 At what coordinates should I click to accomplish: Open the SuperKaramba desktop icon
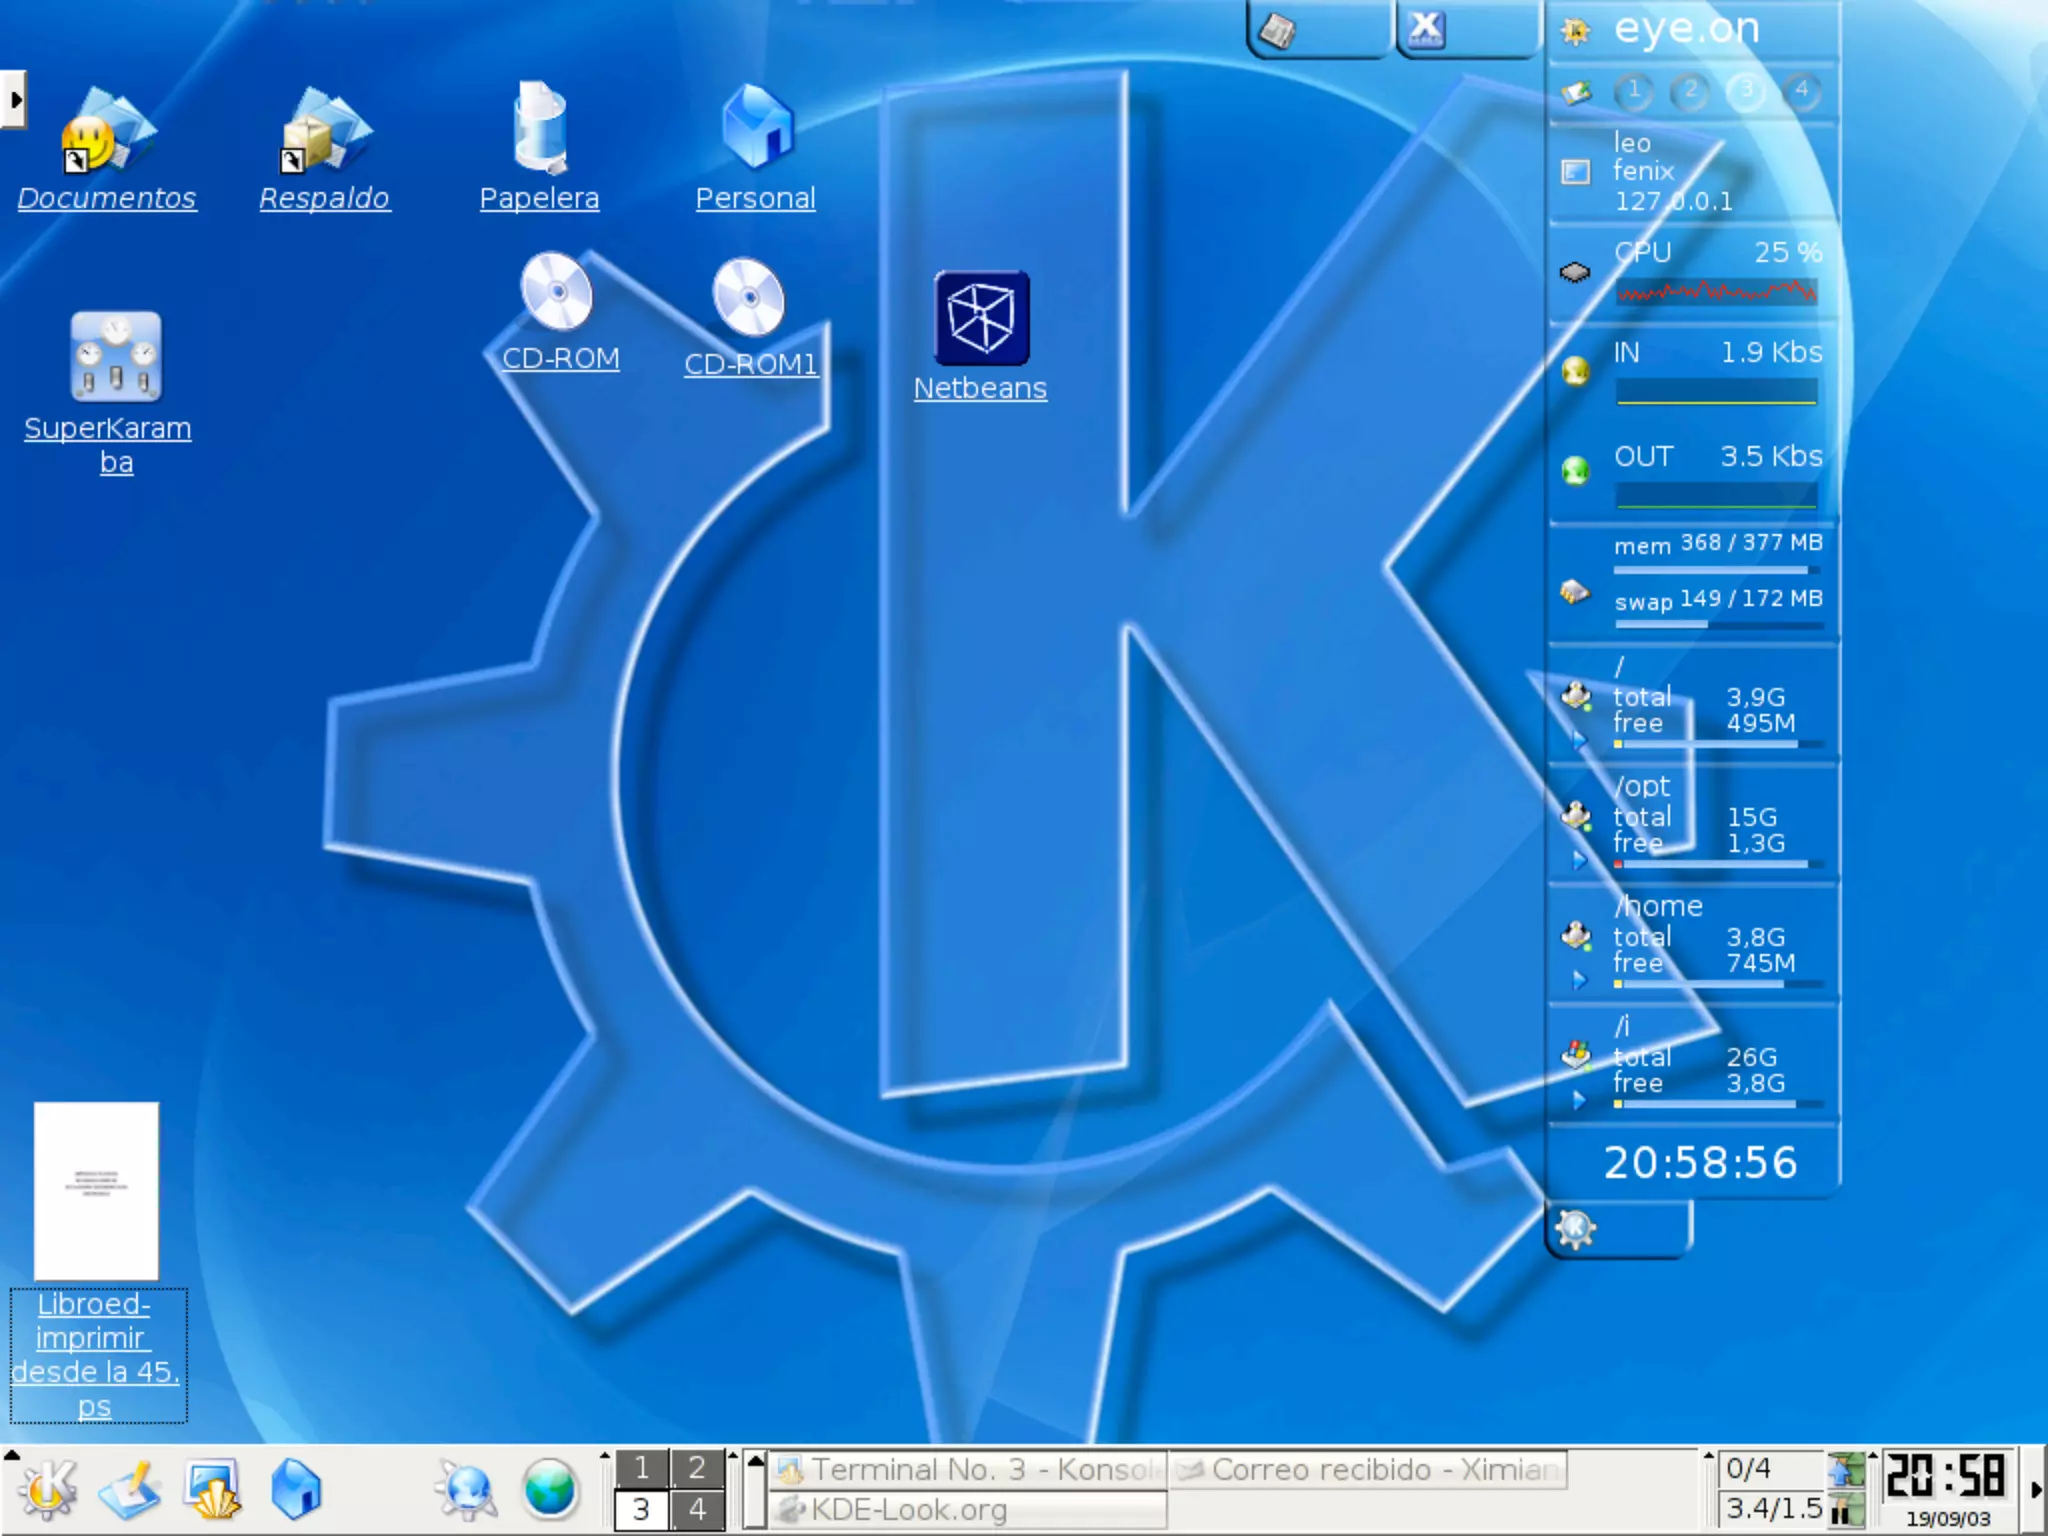pyautogui.click(x=116, y=357)
